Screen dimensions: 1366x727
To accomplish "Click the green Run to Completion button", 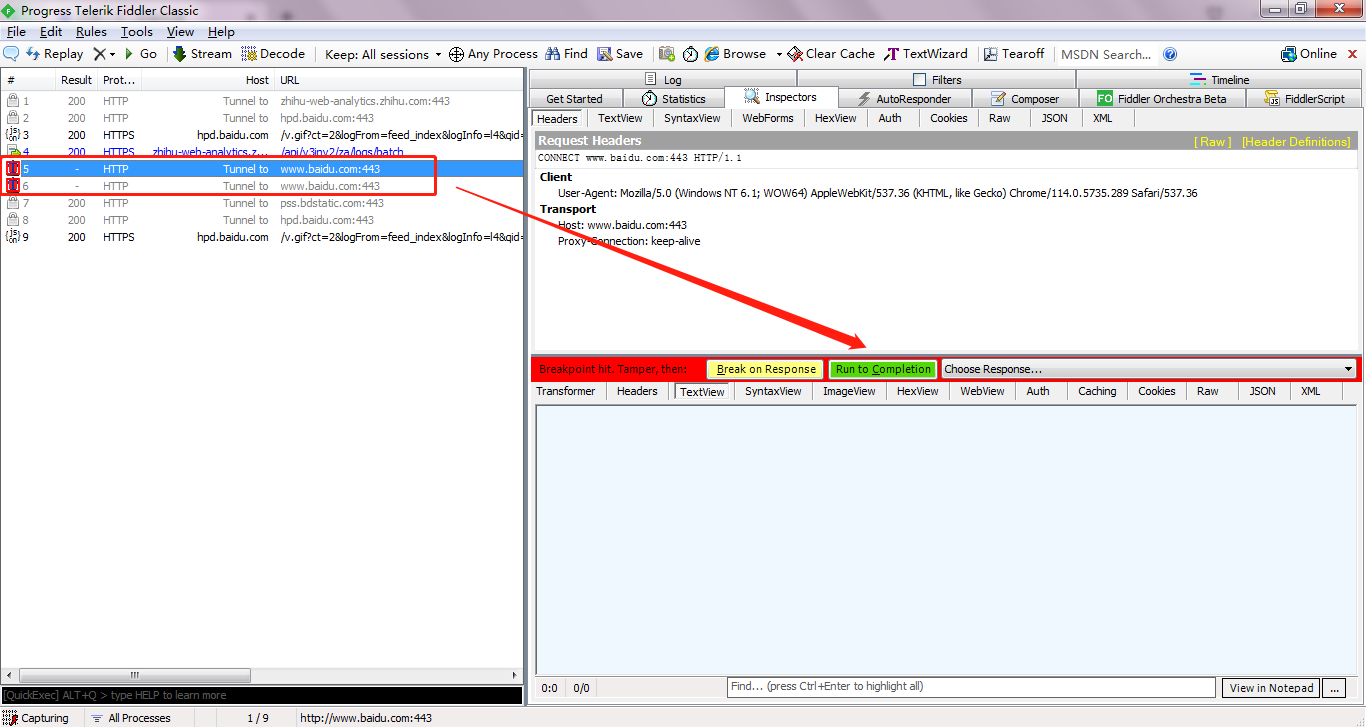I will coord(883,369).
